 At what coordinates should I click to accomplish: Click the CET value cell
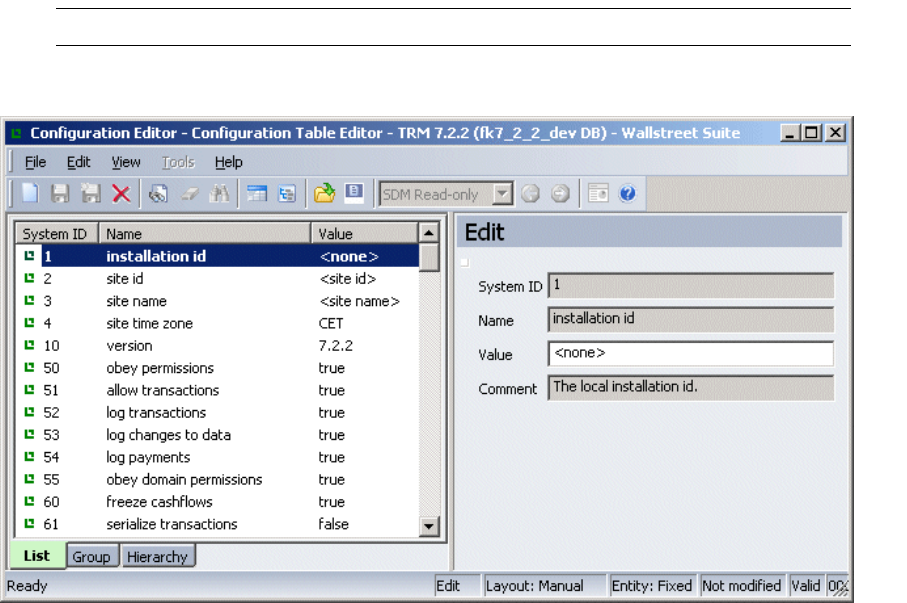click(331, 323)
